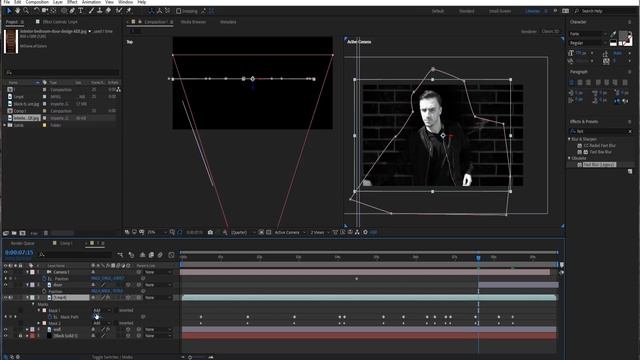This screenshot has height=360, width=640.
Task: Delete selected project item with trash icon
Action: click(46, 233)
